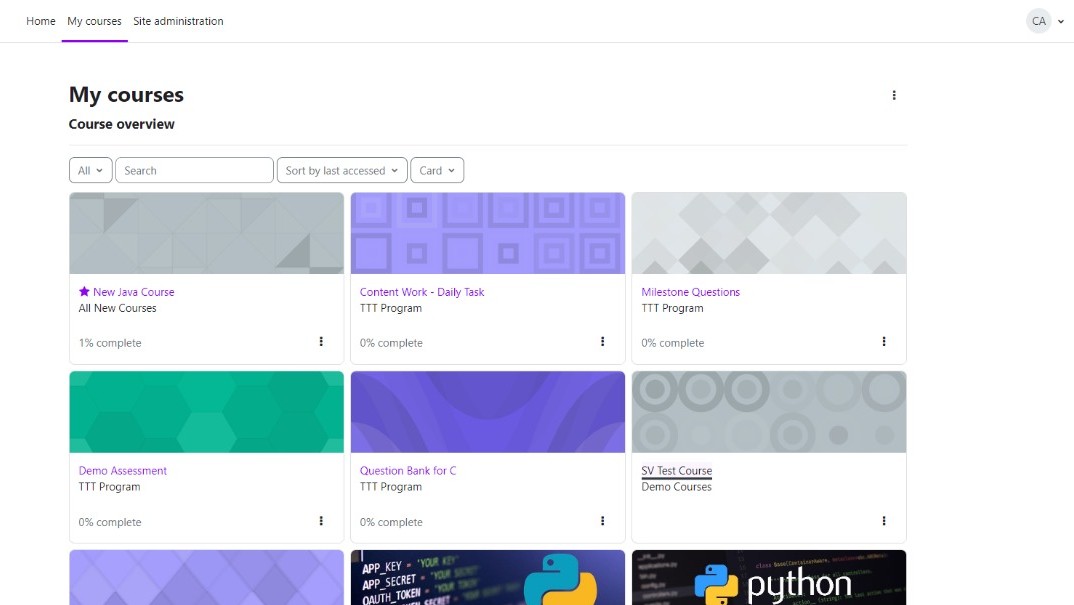Image resolution: width=1074 pixels, height=605 pixels.
Task: Click the CA user avatar
Action: coord(1038,21)
